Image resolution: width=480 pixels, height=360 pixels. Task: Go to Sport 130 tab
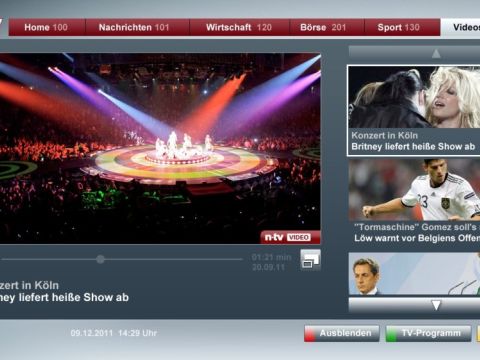coord(402,27)
